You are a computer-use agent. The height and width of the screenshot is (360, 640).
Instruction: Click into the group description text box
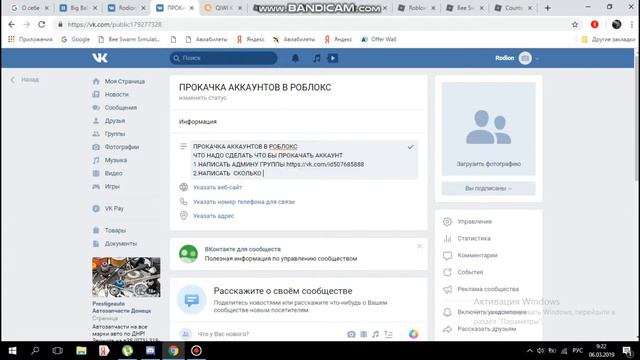point(304,160)
